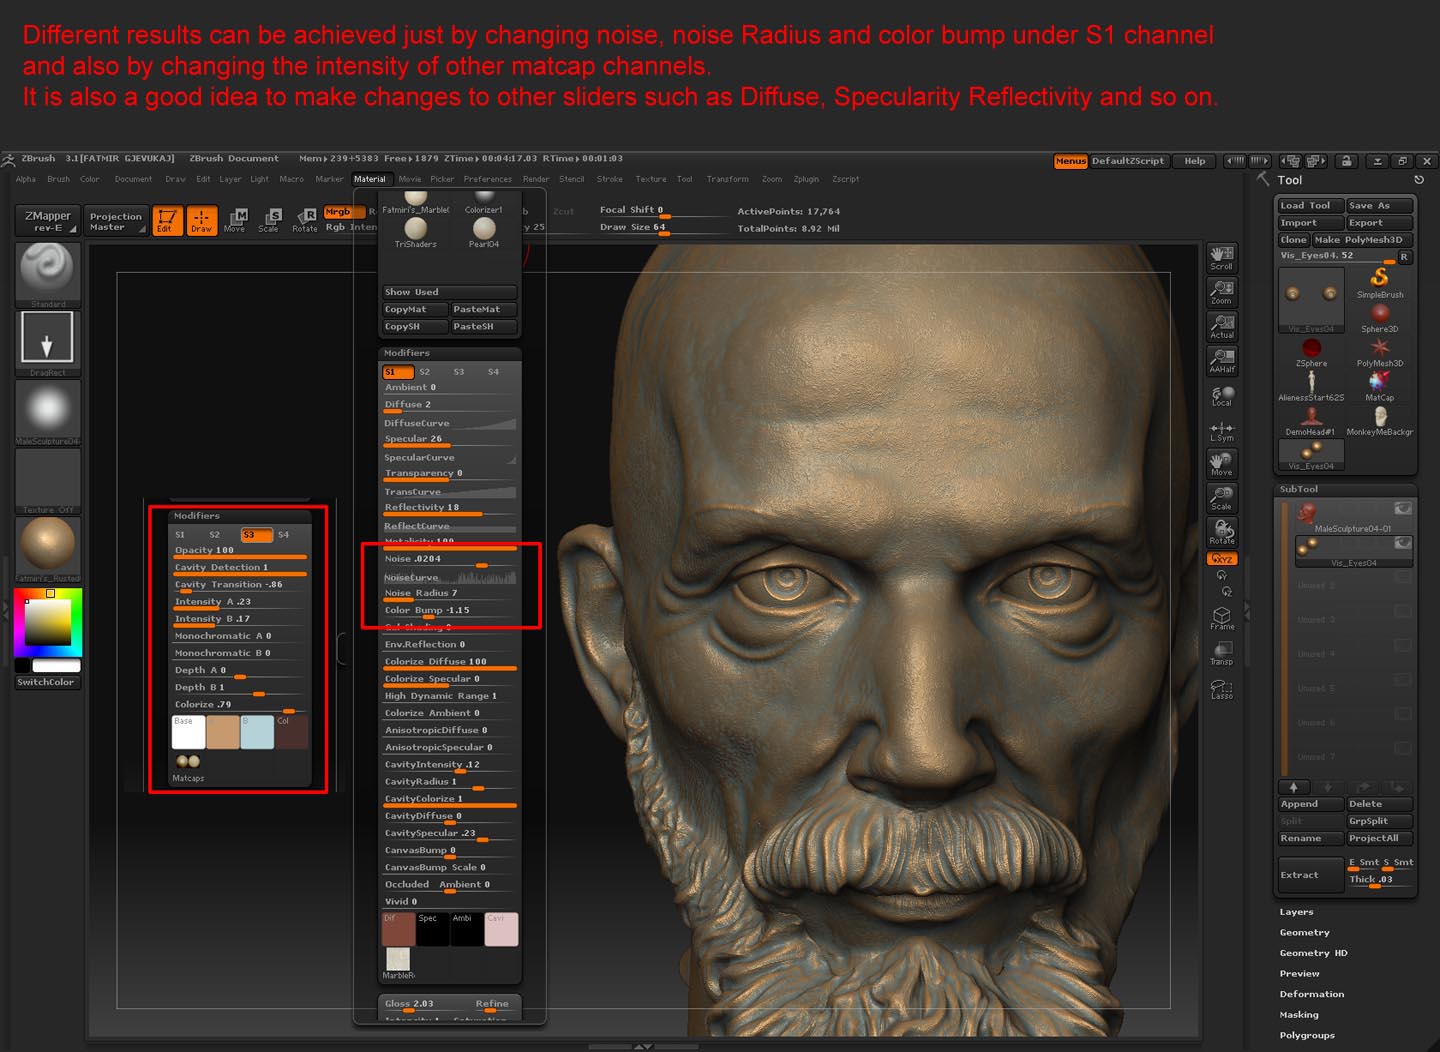This screenshot has width=1440, height=1052.
Task: Click the Zoom canvas icon
Action: 1222,292
